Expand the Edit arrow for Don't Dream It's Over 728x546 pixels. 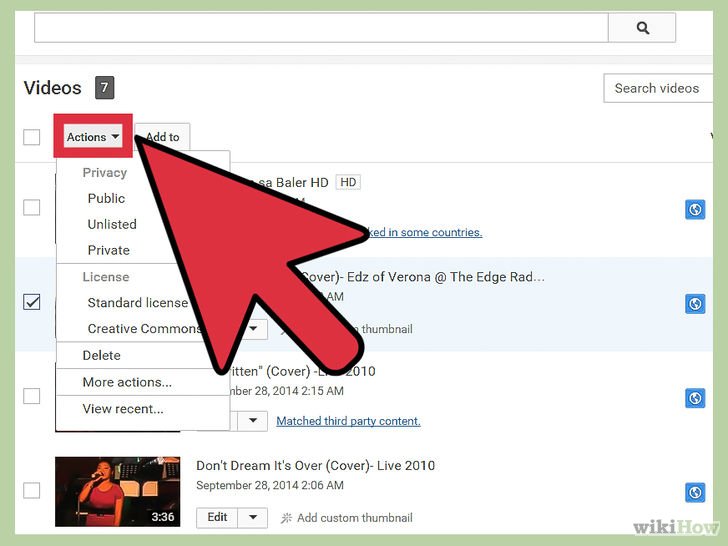coord(253,517)
